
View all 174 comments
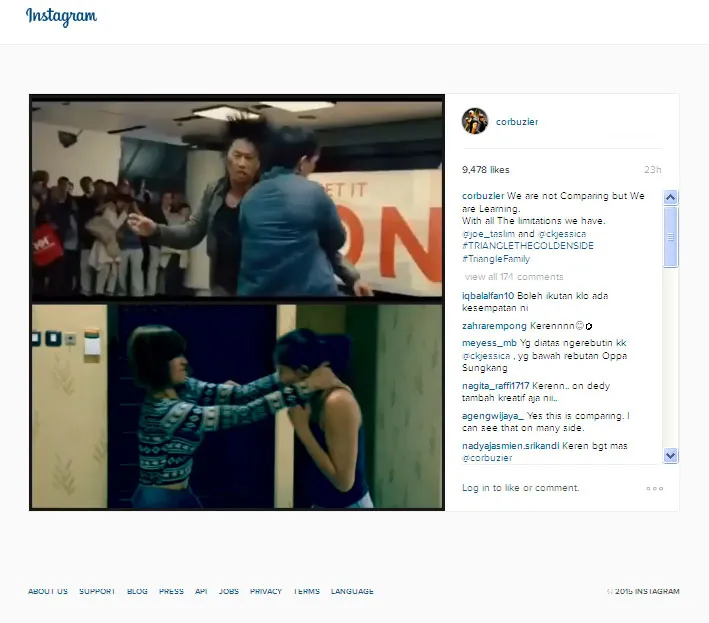click(x=514, y=277)
